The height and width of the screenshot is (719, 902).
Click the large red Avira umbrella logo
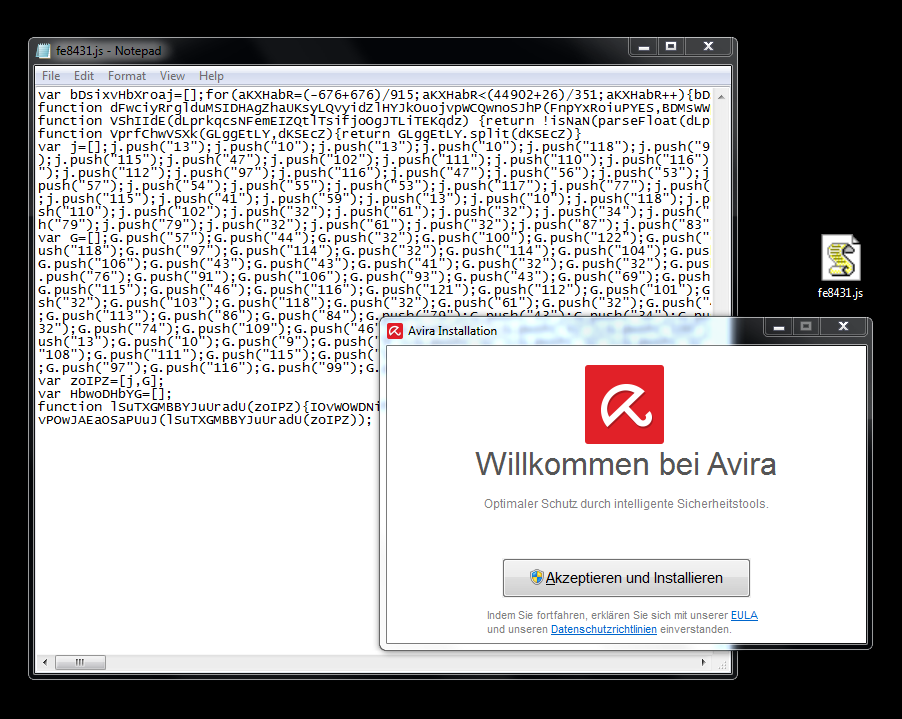coord(624,404)
